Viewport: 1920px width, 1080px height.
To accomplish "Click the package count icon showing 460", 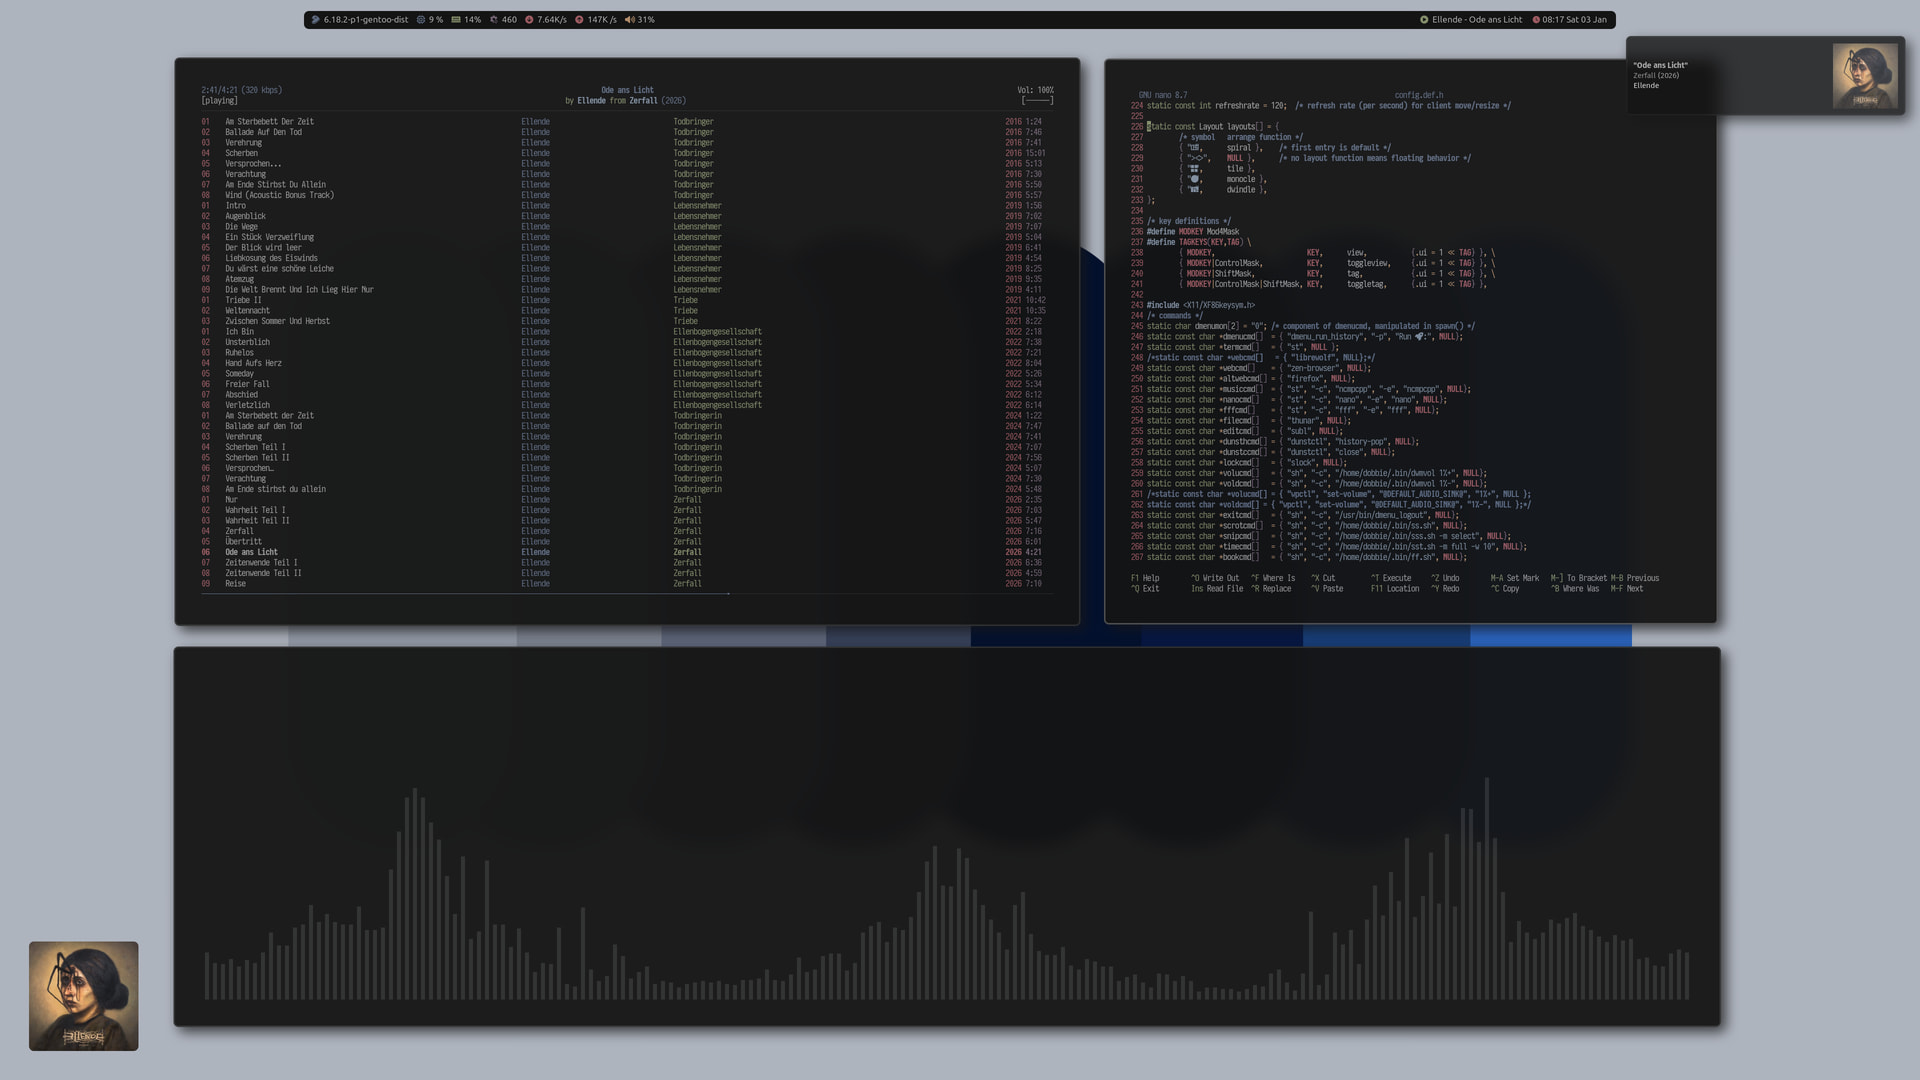I will click(x=493, y=19).
